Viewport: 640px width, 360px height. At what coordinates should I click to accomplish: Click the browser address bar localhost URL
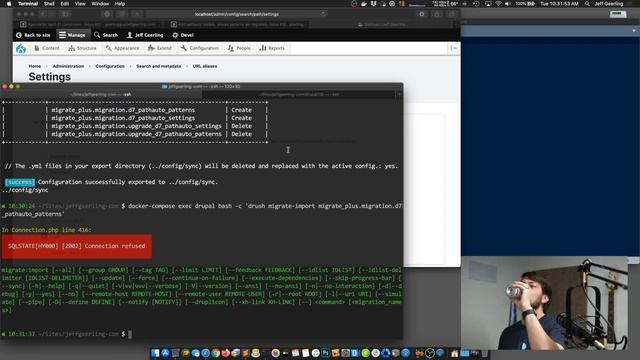(237, 14)
